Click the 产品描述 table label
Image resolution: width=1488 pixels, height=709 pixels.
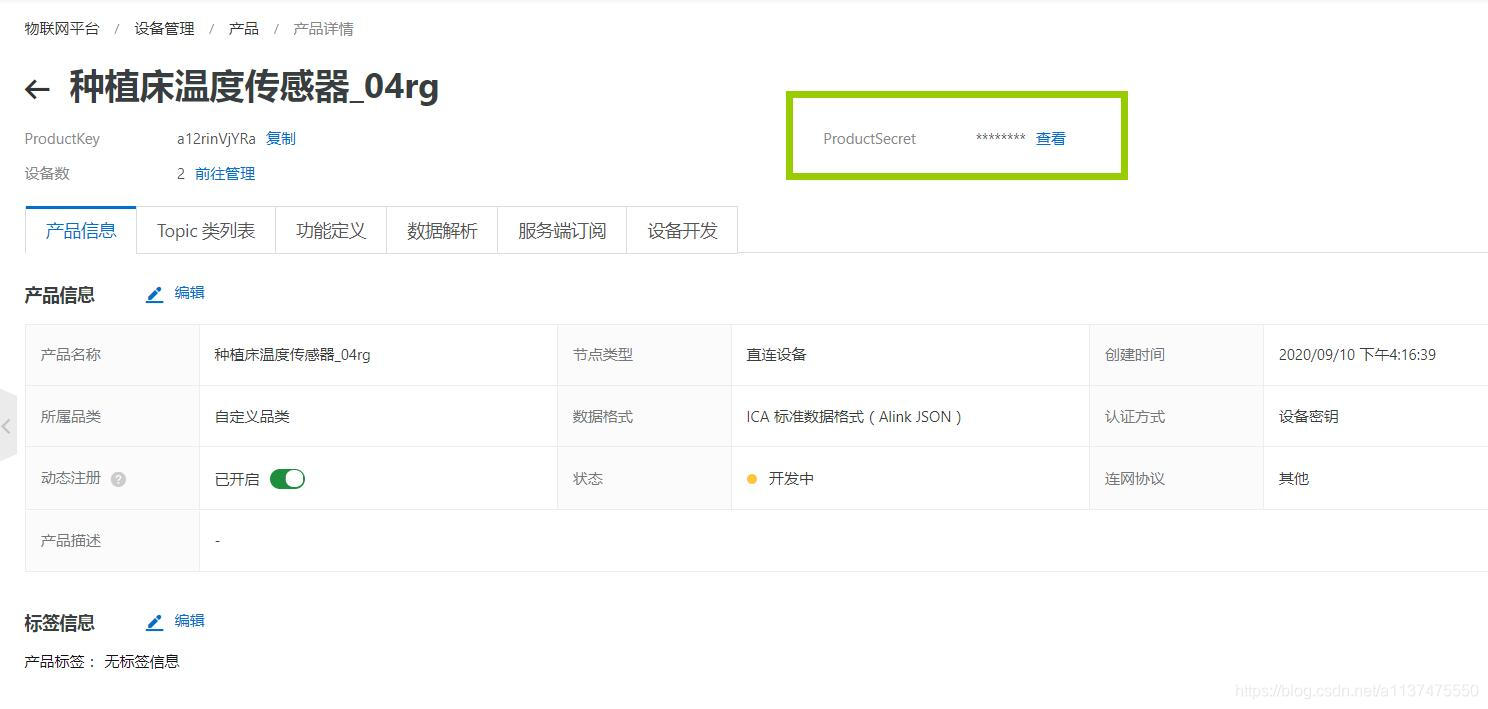[71, 541]
